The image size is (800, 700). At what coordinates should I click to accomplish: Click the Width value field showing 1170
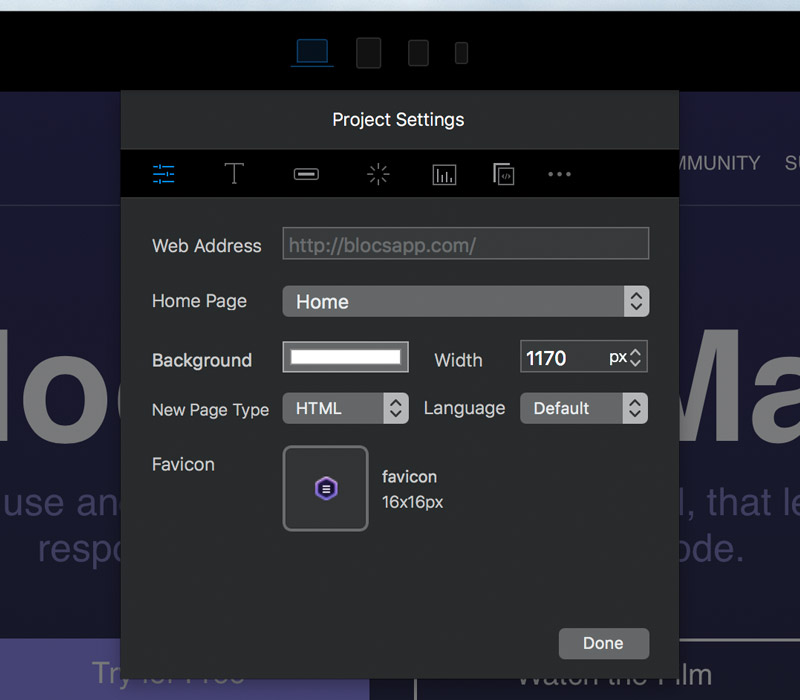tap(564, 358)
